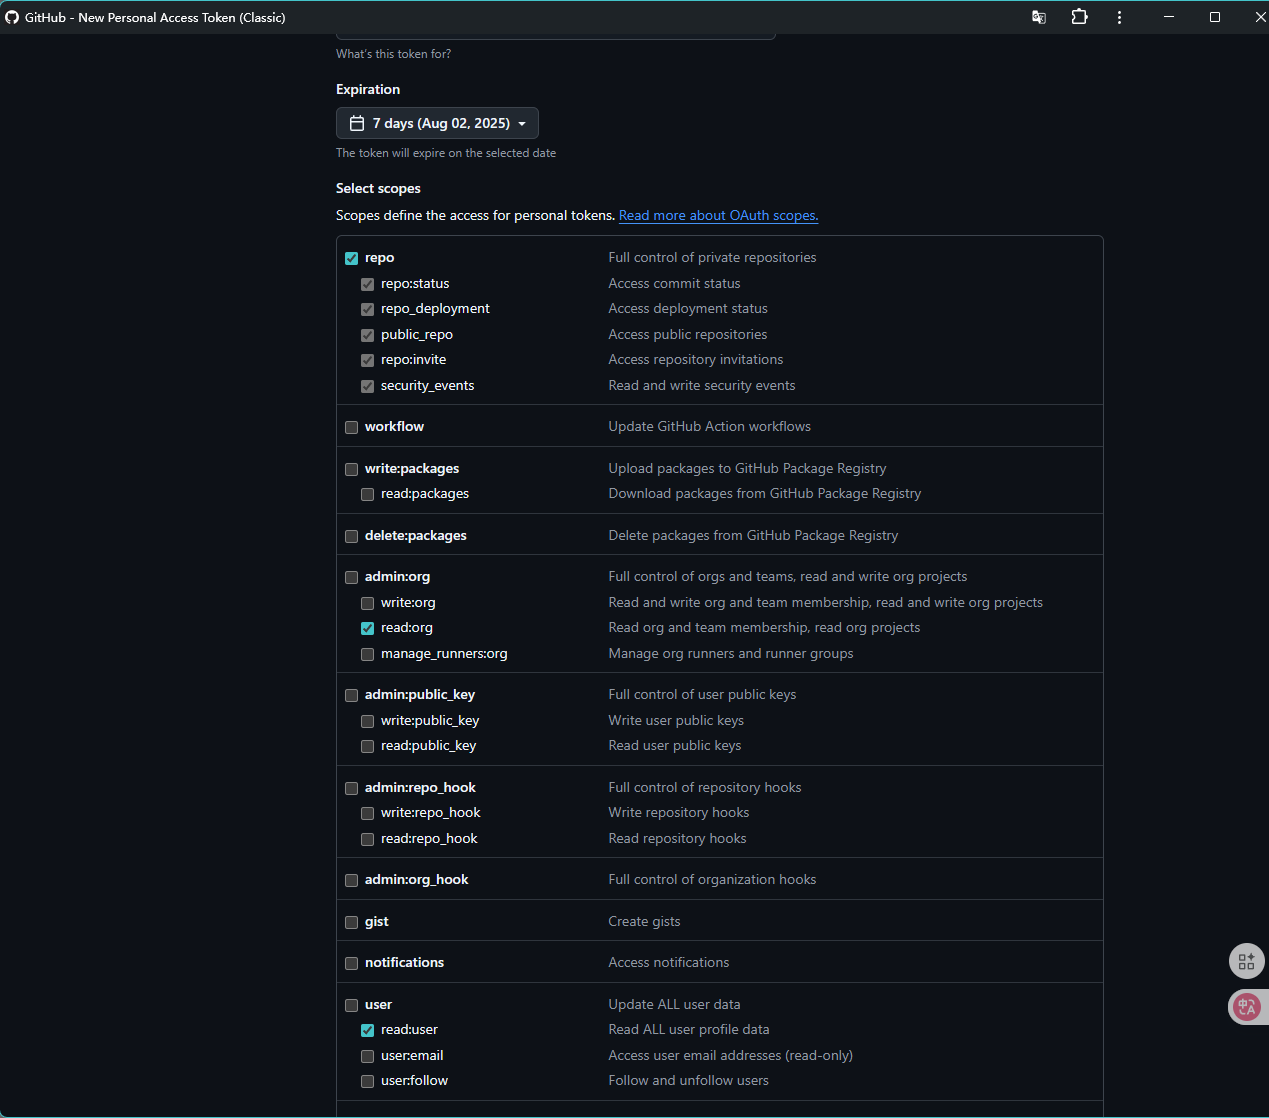Check the delete:packages checkbox
Viewport: 1269px width, 1118px height.
click(x=352, y=536)
